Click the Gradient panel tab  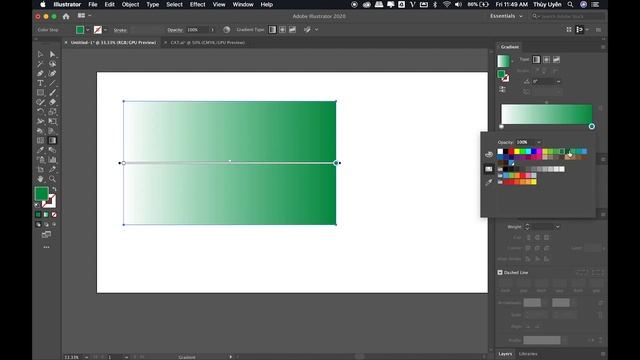[509, 47]
